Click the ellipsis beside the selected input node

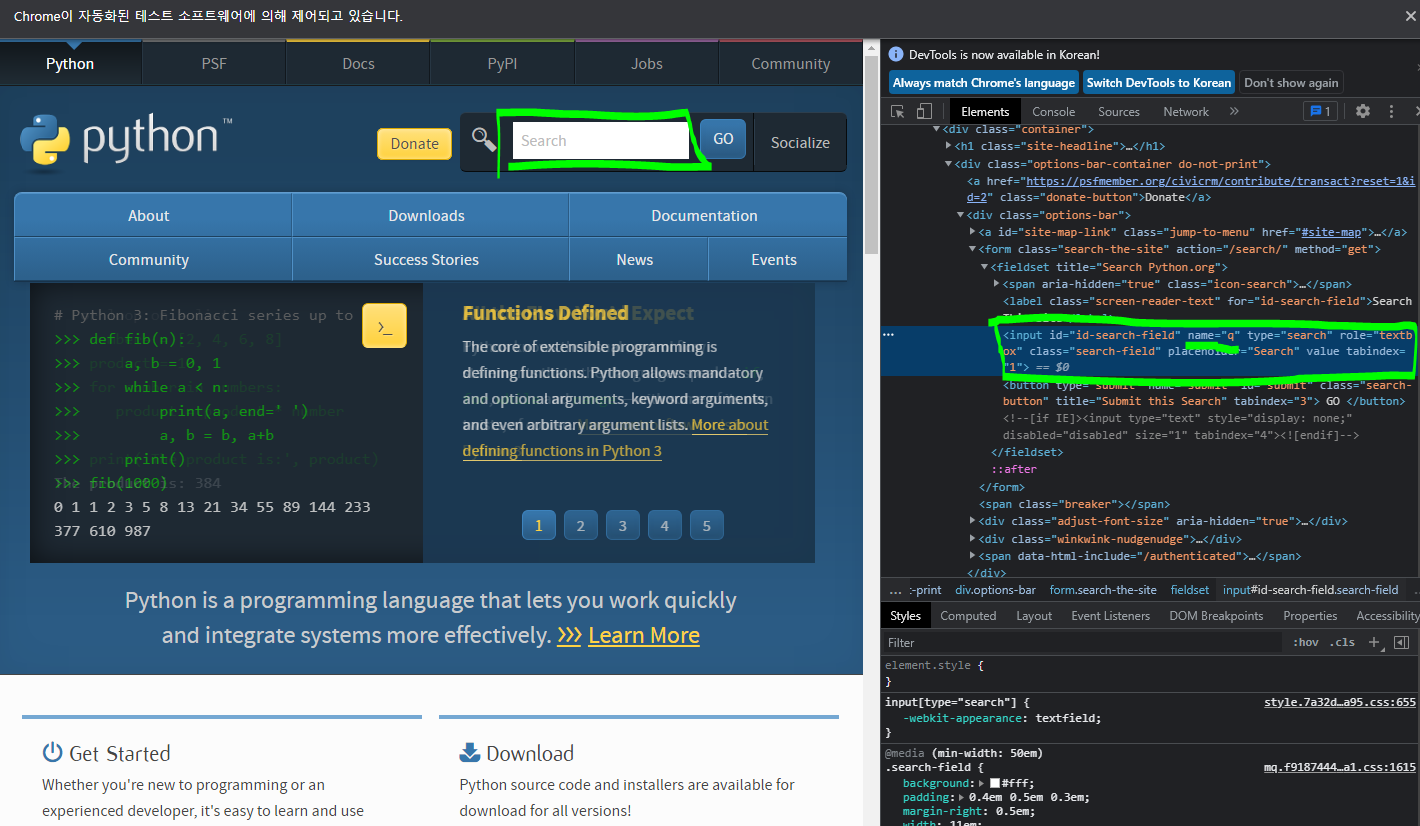(x=888, y=335)
